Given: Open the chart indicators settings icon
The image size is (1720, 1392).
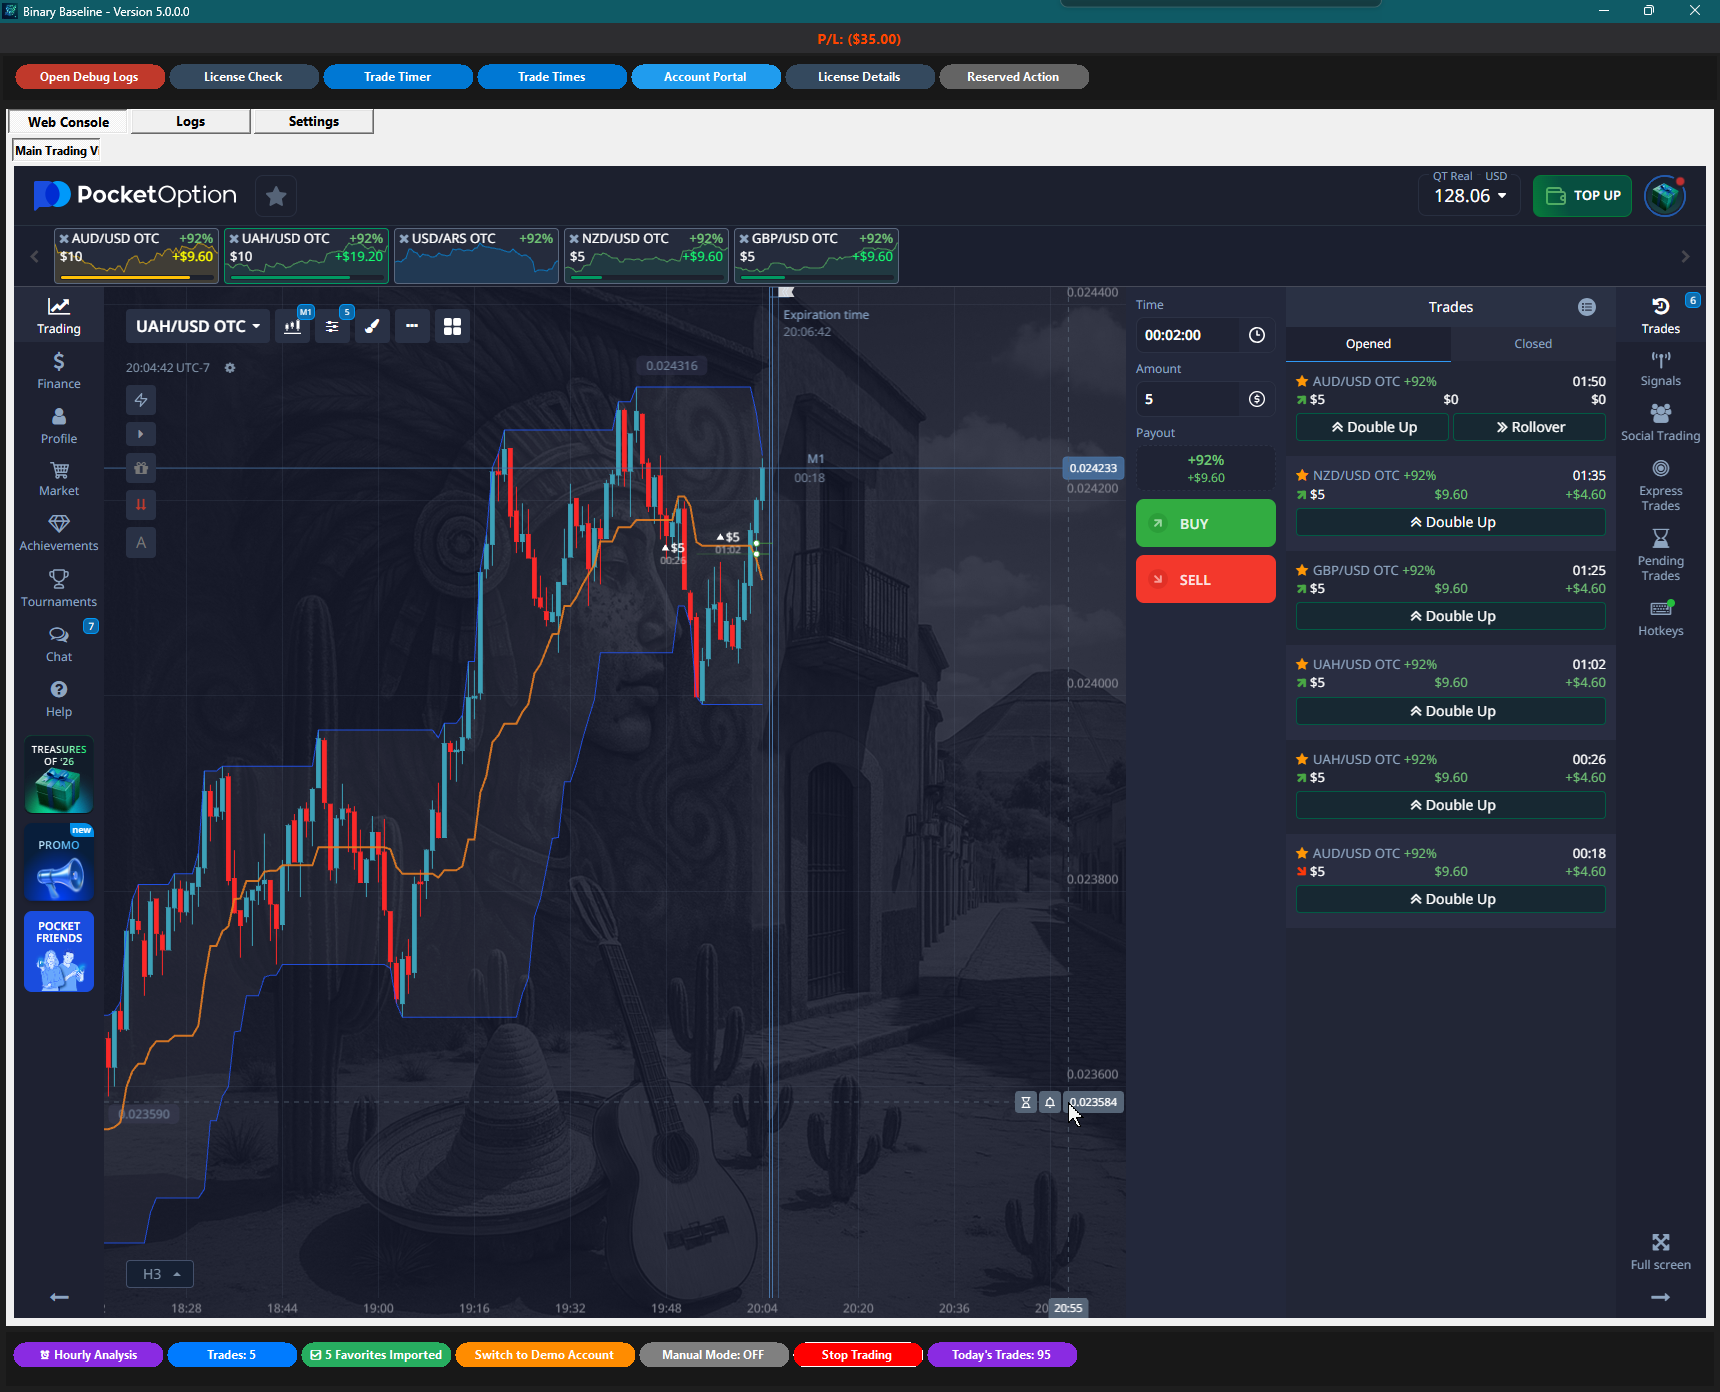Looking at the screenshot, I should point(332,327).
